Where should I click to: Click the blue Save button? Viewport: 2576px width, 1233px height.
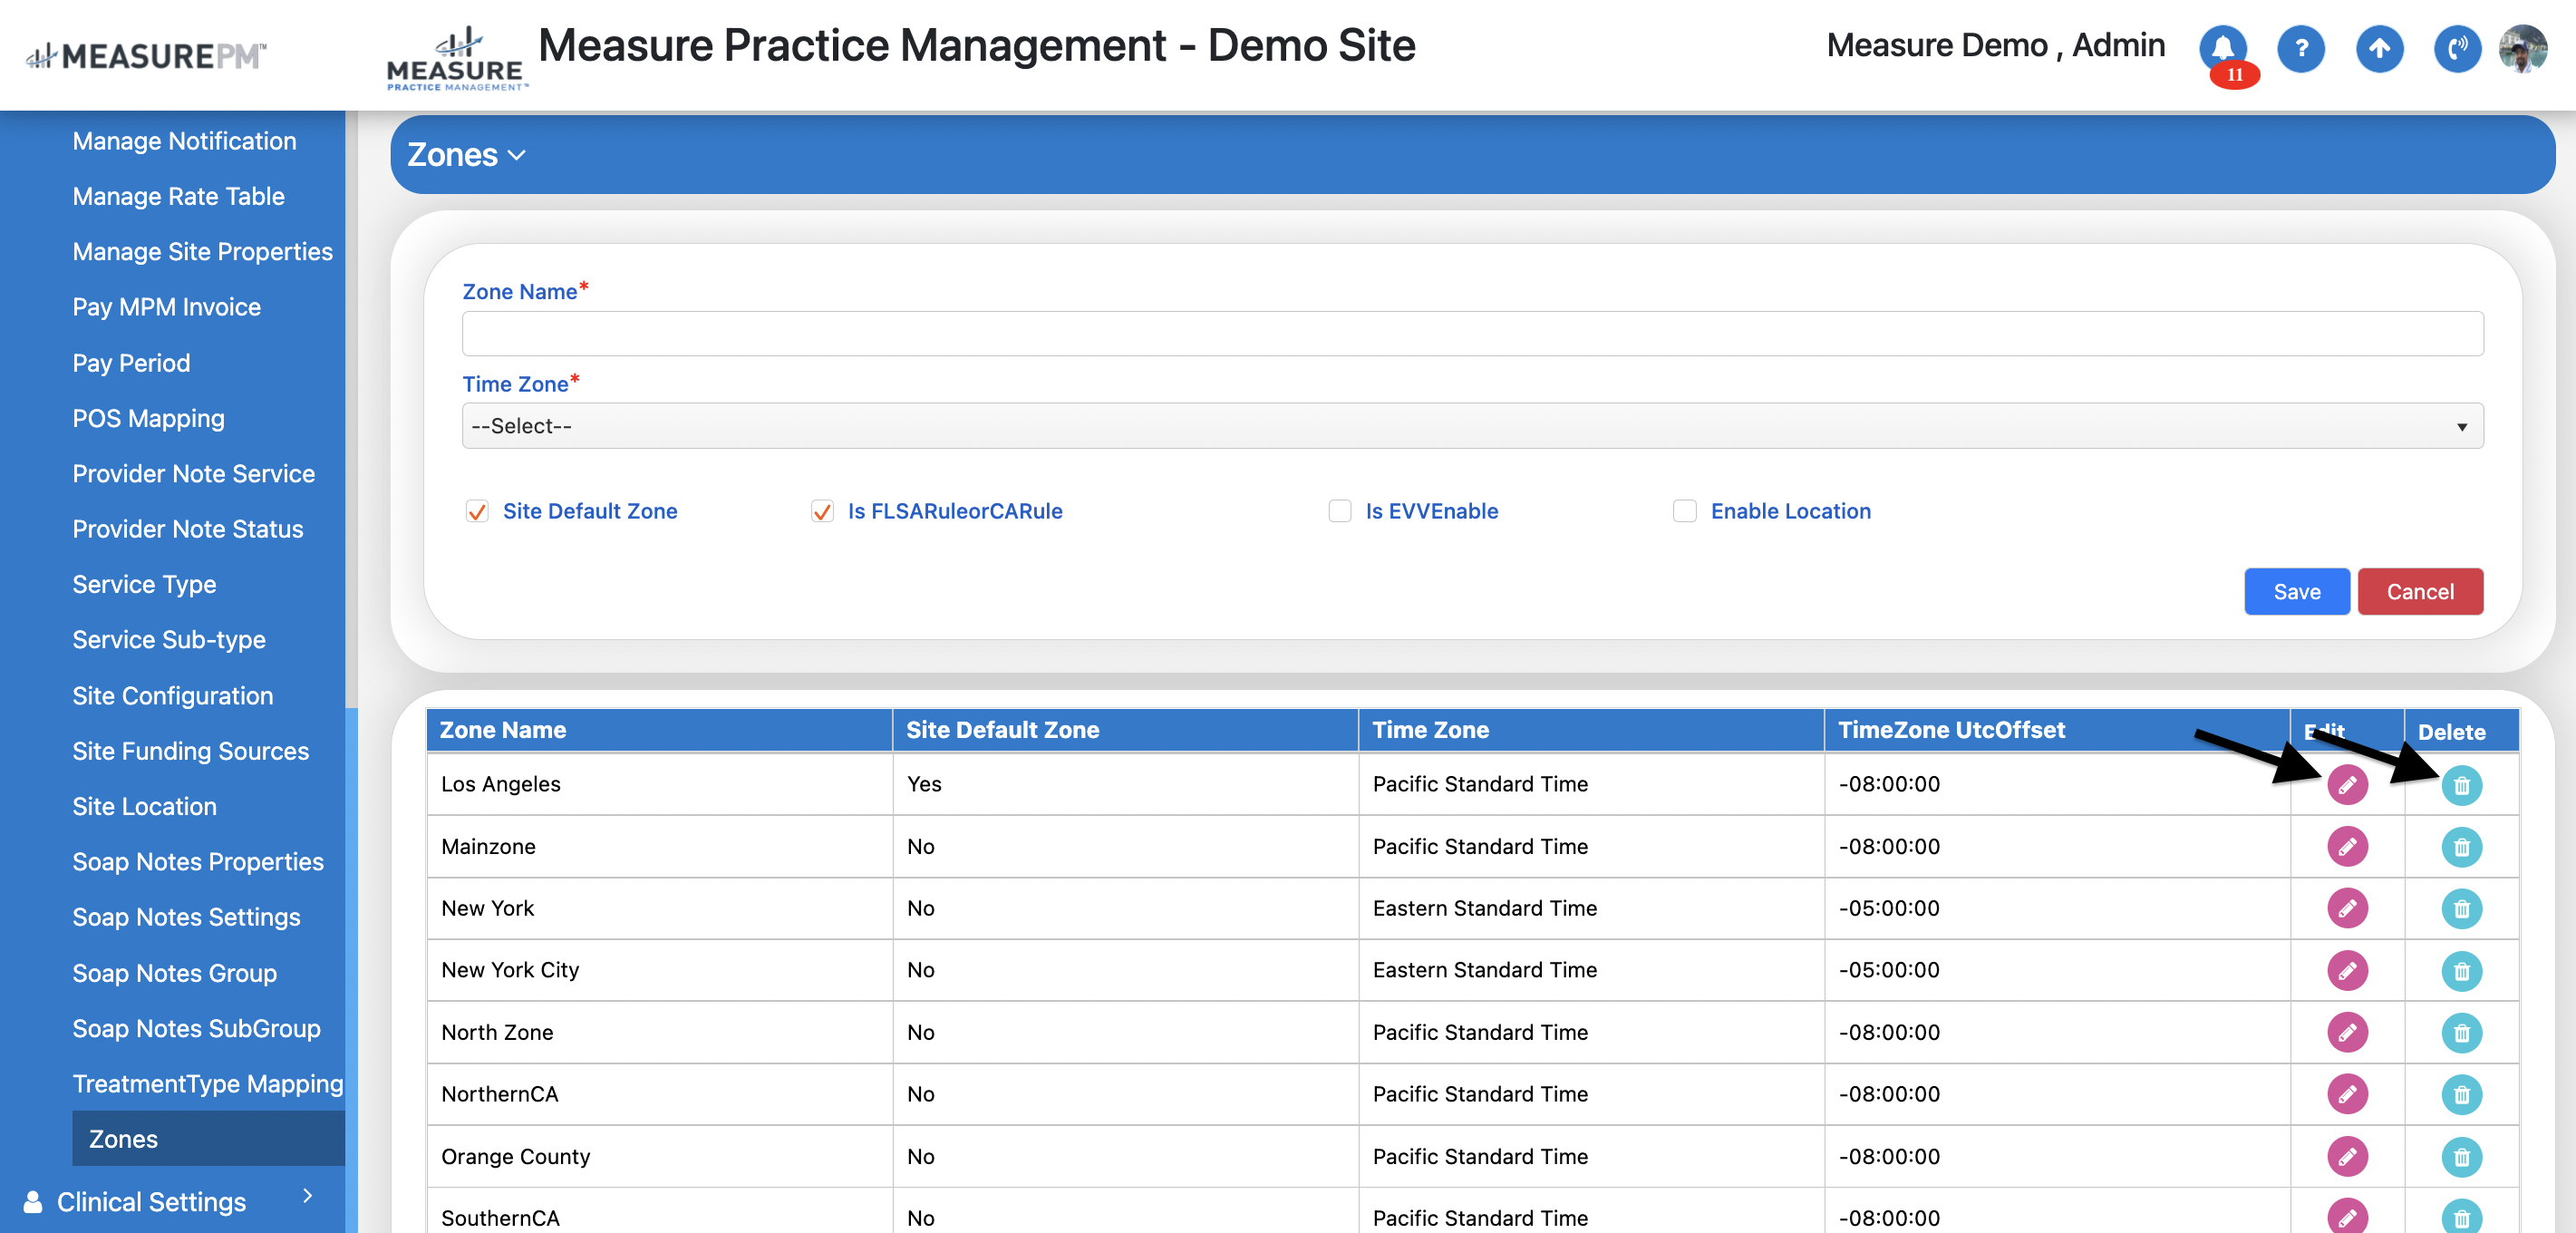click(x=2296, y=592)
